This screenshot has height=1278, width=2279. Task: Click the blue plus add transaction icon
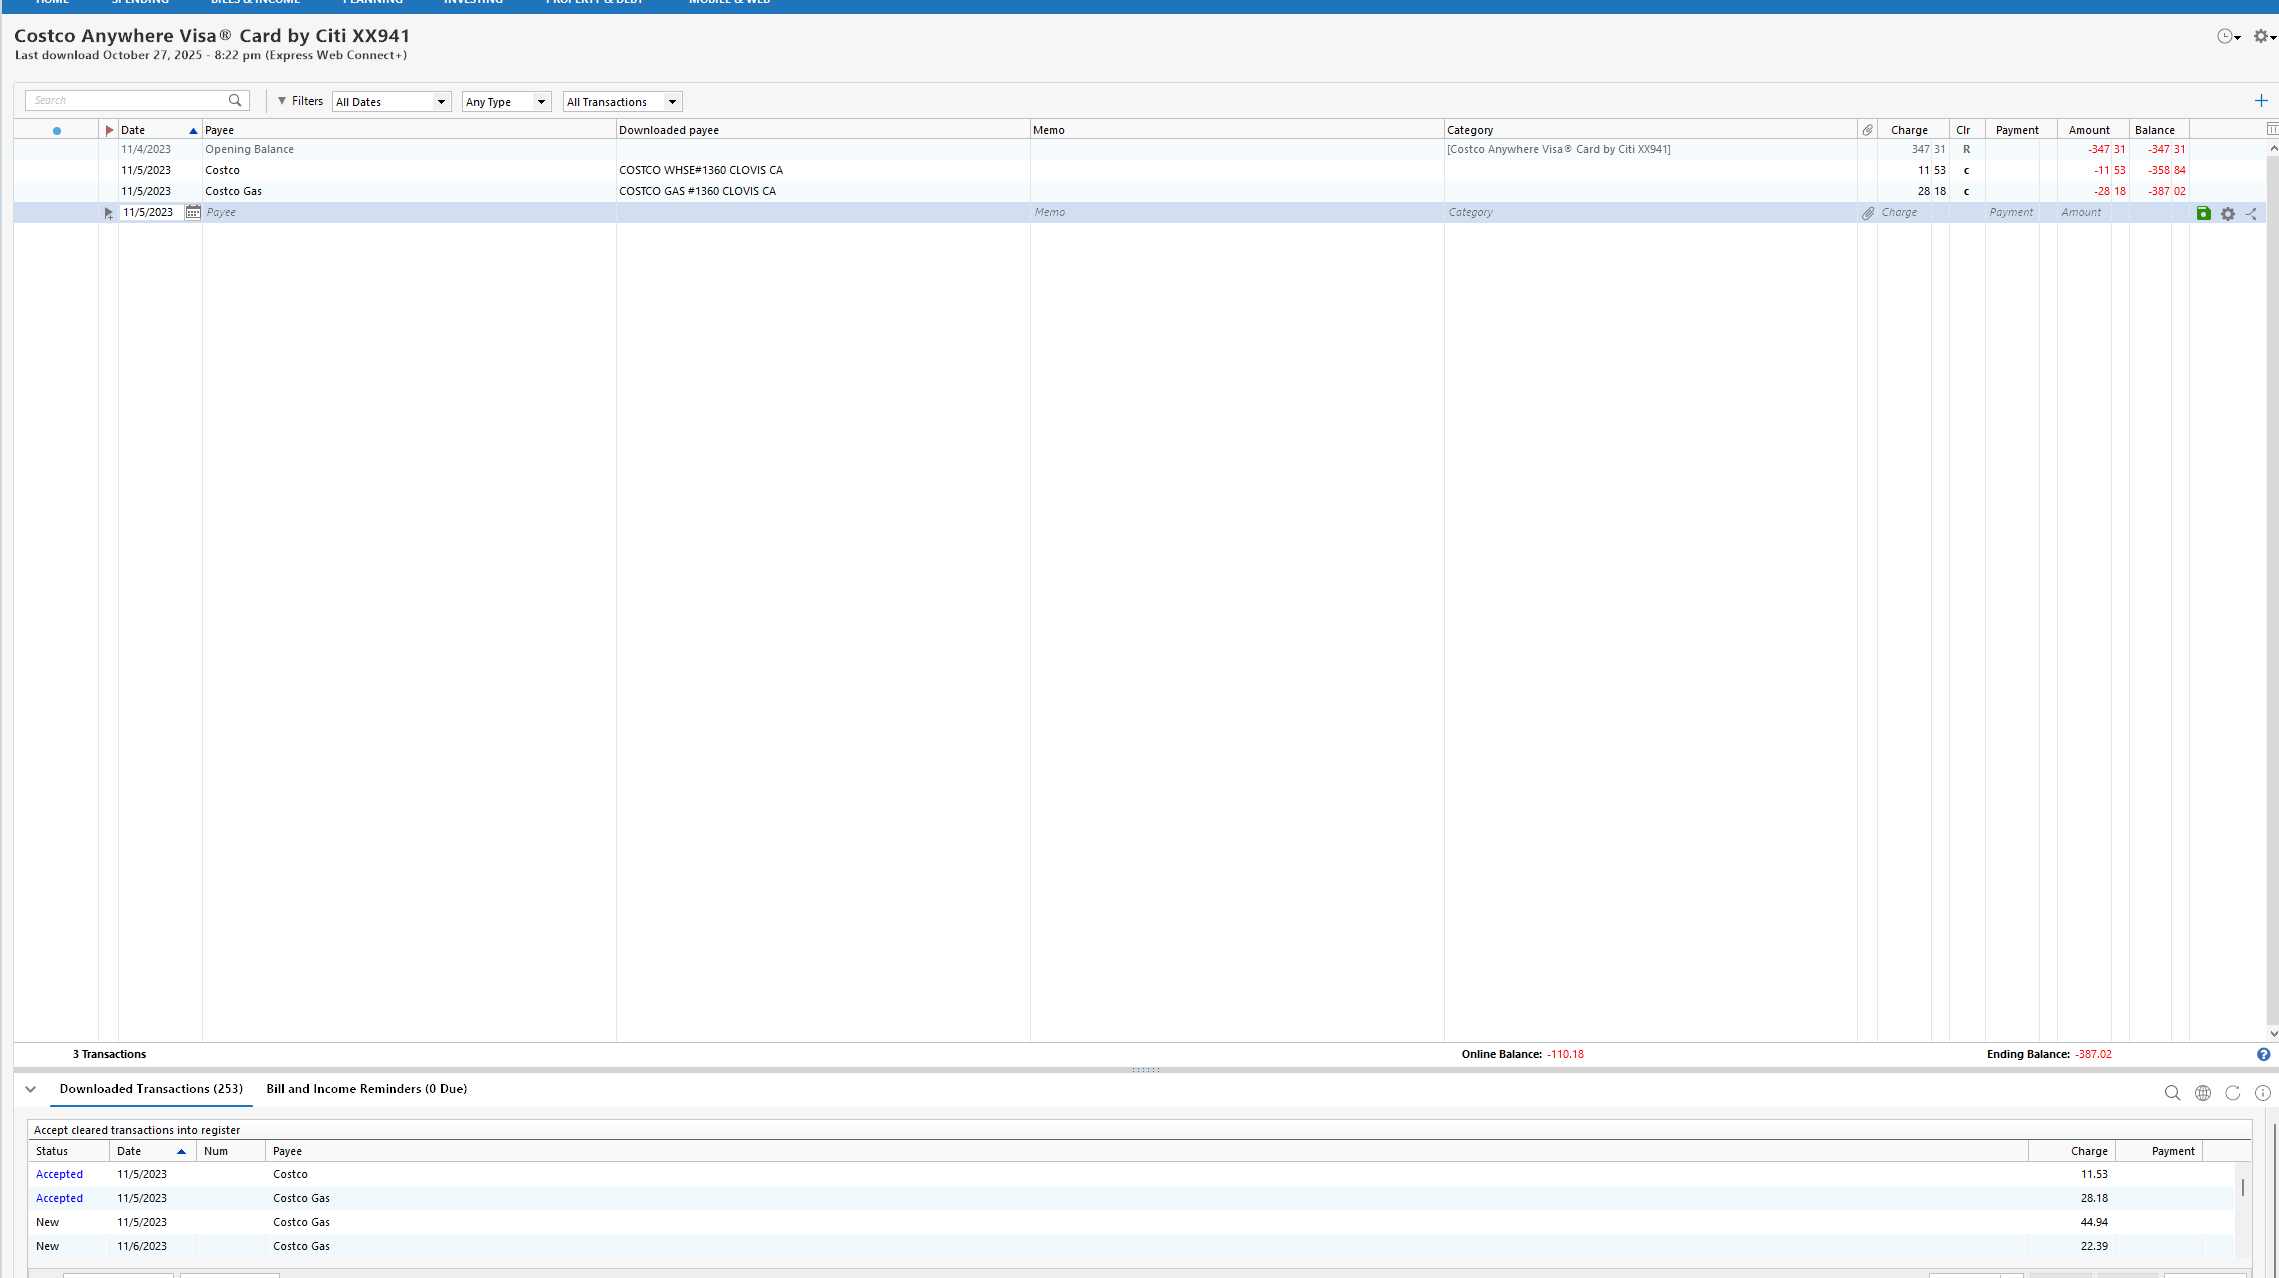tap(2261, 101)
